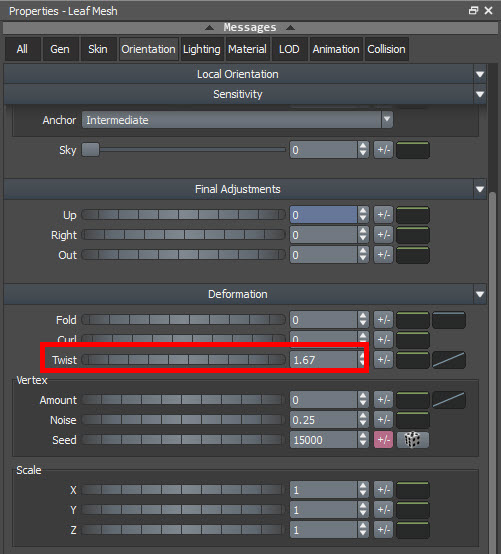Open the Sky variance curve box
The width and height of the screenshot is (501, 554).
click(413, 150)
